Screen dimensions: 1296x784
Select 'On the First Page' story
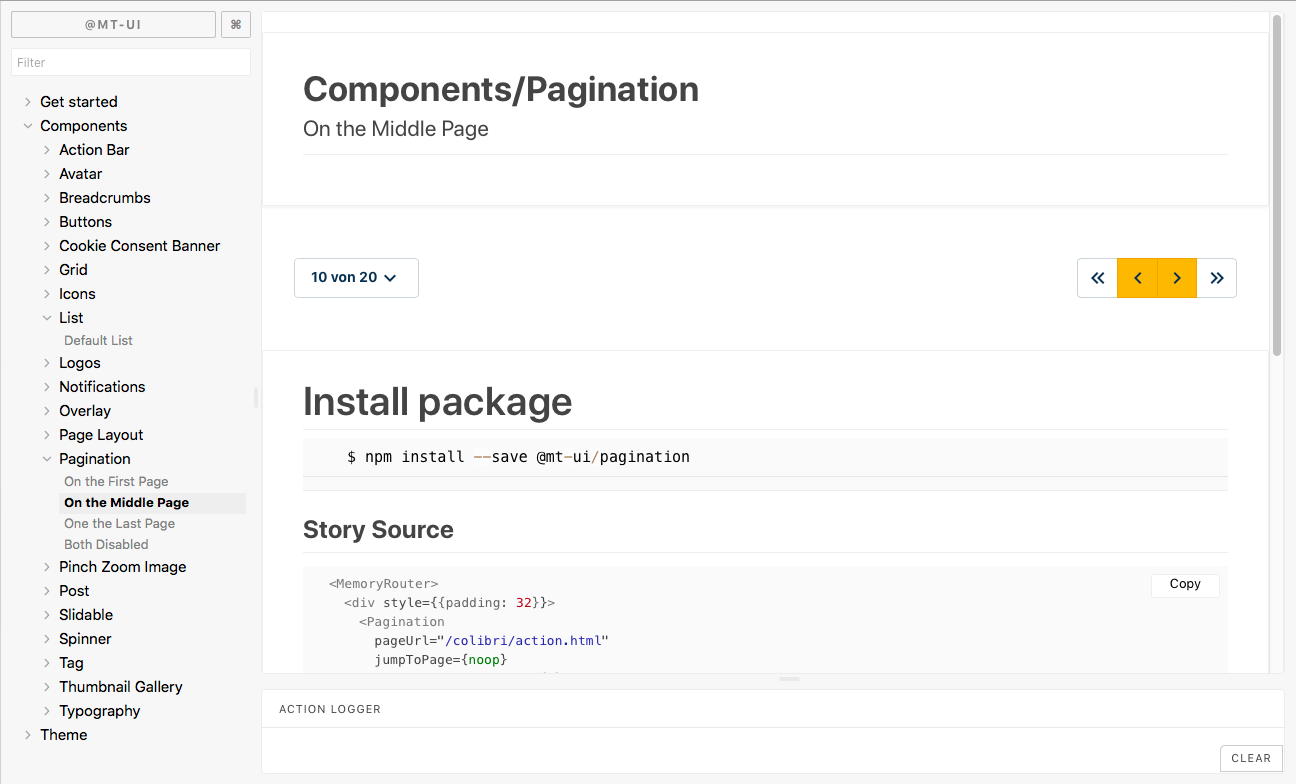pos(116,482)
